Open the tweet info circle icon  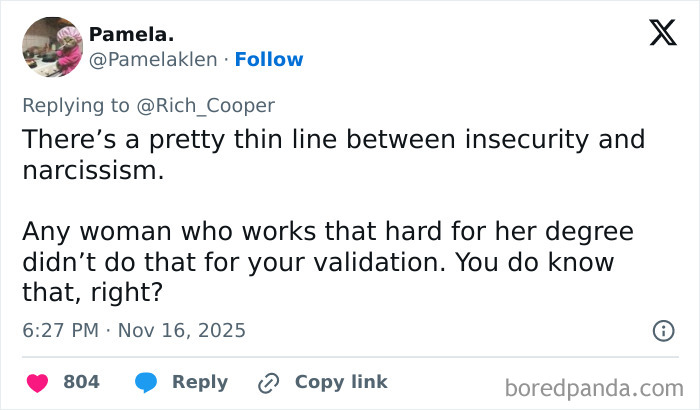click(662, 330)
